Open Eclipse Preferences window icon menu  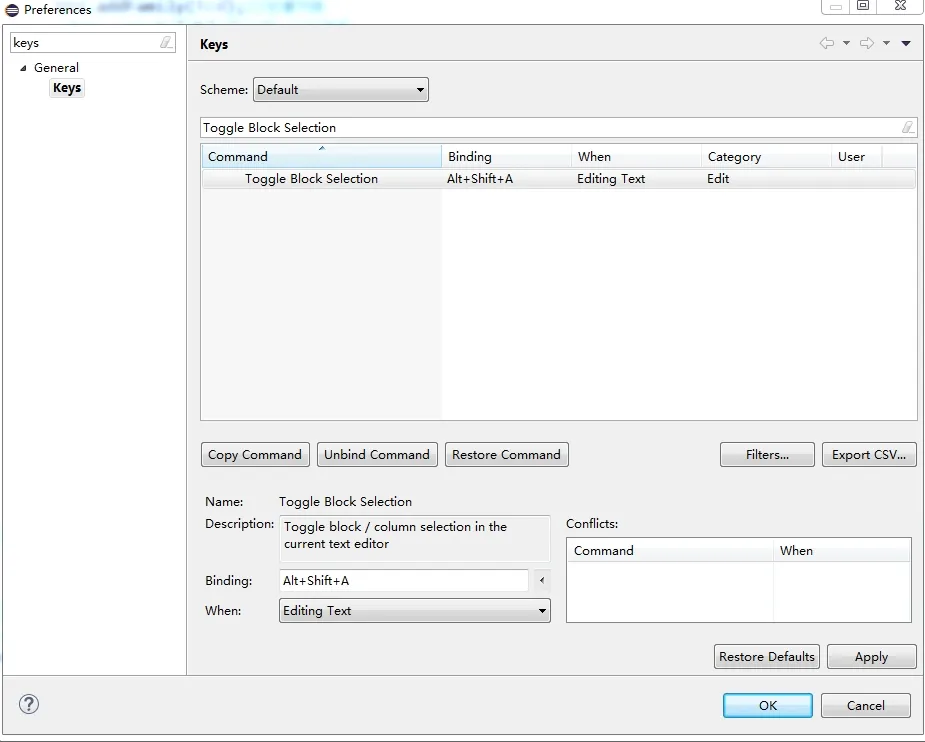pyautogui.click(x=12, y=10)
